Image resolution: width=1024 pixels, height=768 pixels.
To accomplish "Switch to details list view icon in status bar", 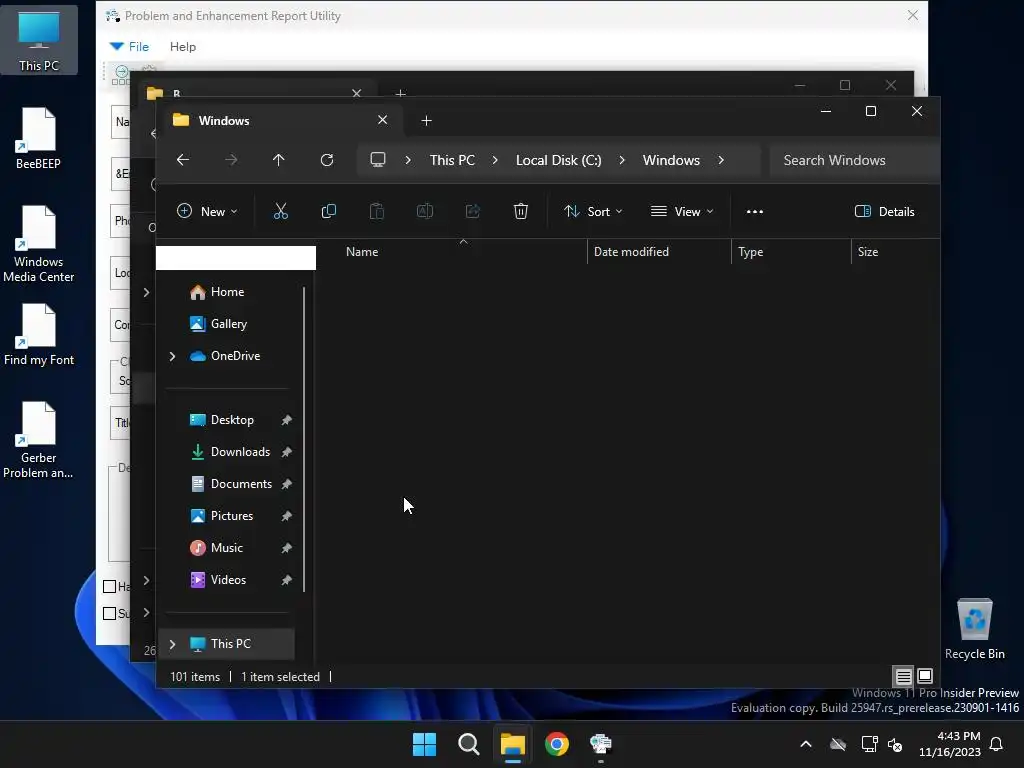I will click(903, 677).
